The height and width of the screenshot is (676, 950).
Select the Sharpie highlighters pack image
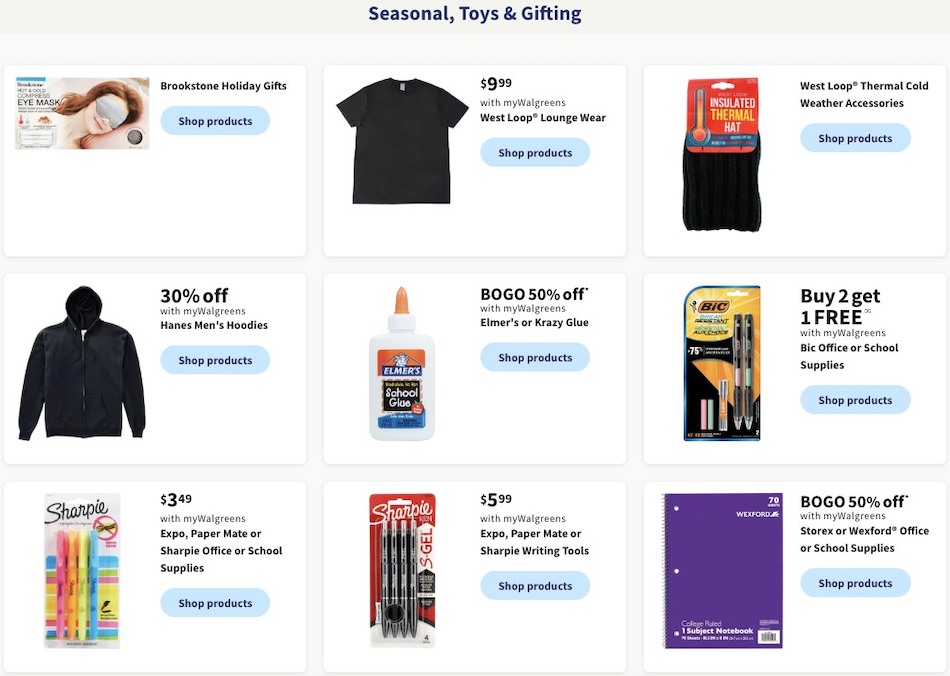(82, 570)
